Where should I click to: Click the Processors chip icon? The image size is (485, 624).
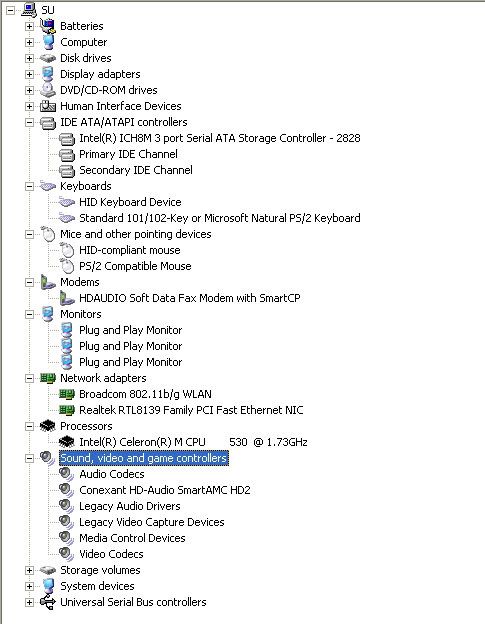pyautogui.click(x=48, y=426)
